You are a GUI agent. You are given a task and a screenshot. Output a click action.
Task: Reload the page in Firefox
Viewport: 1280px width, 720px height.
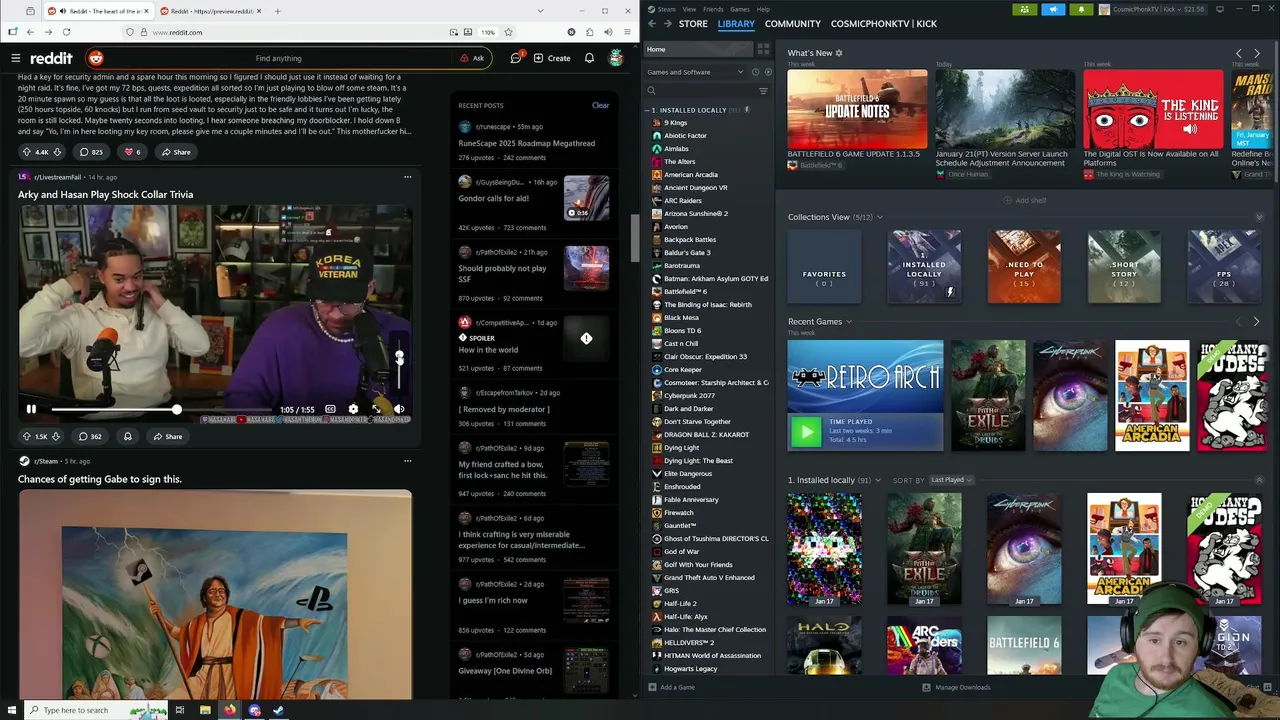[66, 32]
